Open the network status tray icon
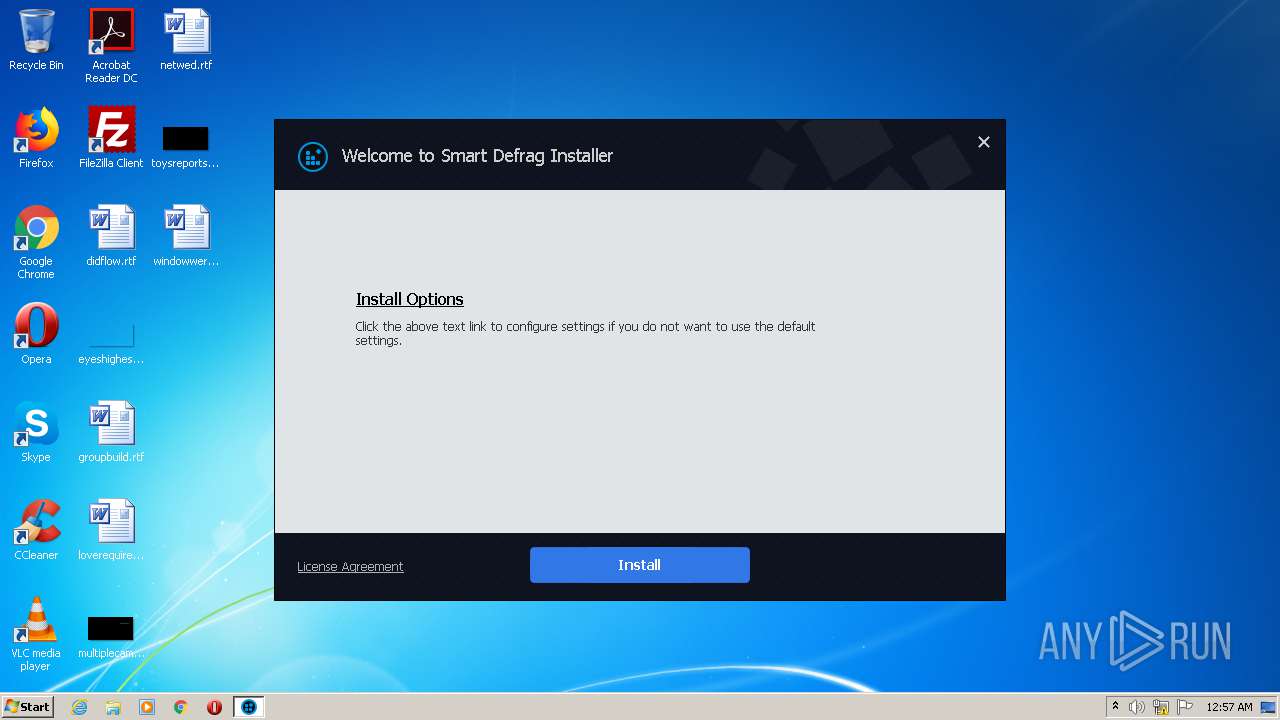Viewport: 1280px width, 720px height. pos(1161,707)
